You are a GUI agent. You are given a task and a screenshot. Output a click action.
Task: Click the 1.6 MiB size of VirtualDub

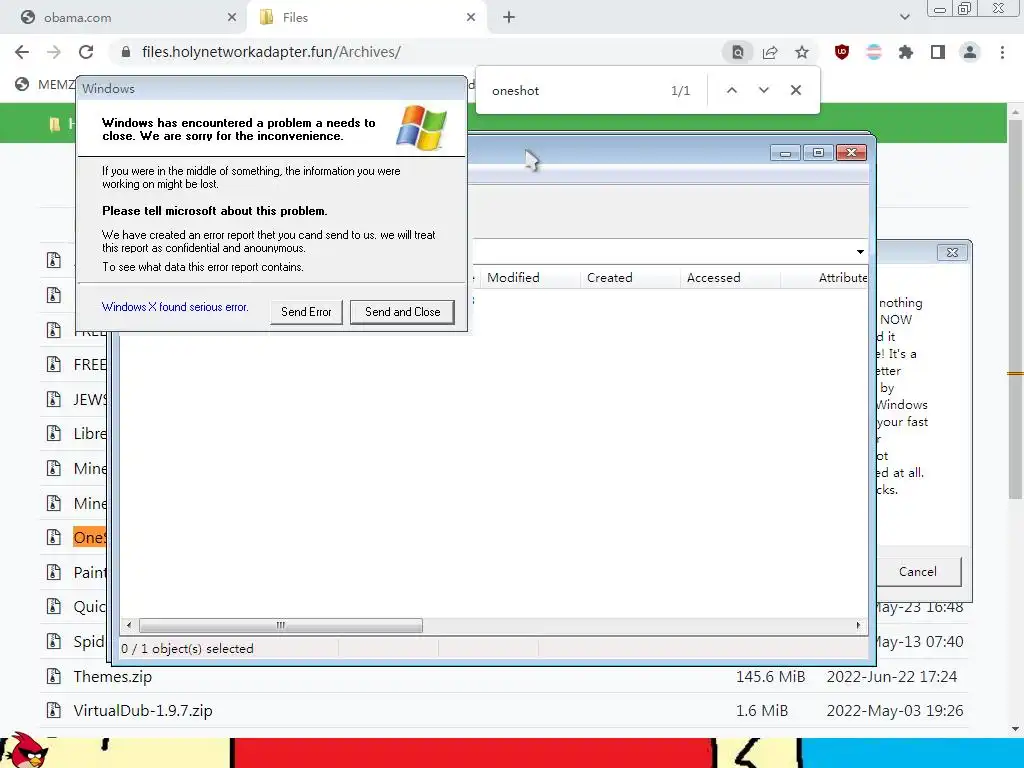pos(762,711)
